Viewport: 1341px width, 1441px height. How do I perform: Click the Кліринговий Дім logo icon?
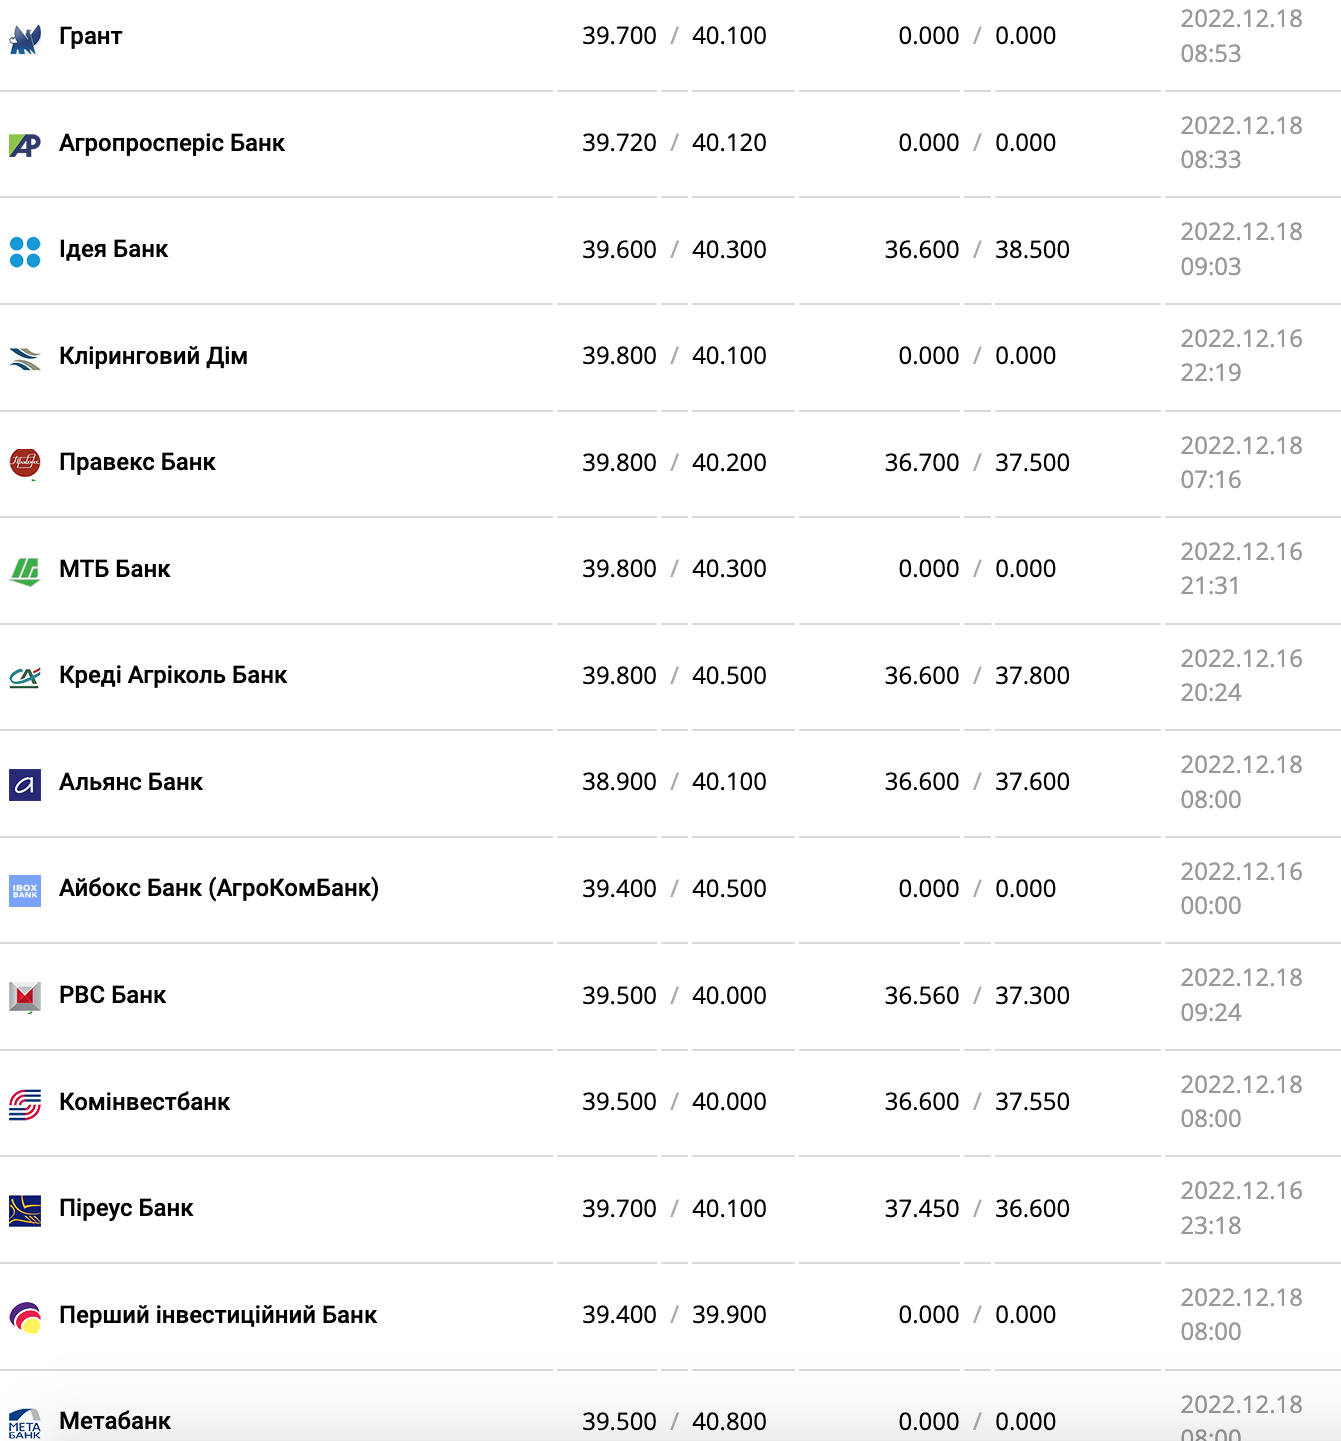[x=25, y=358]
